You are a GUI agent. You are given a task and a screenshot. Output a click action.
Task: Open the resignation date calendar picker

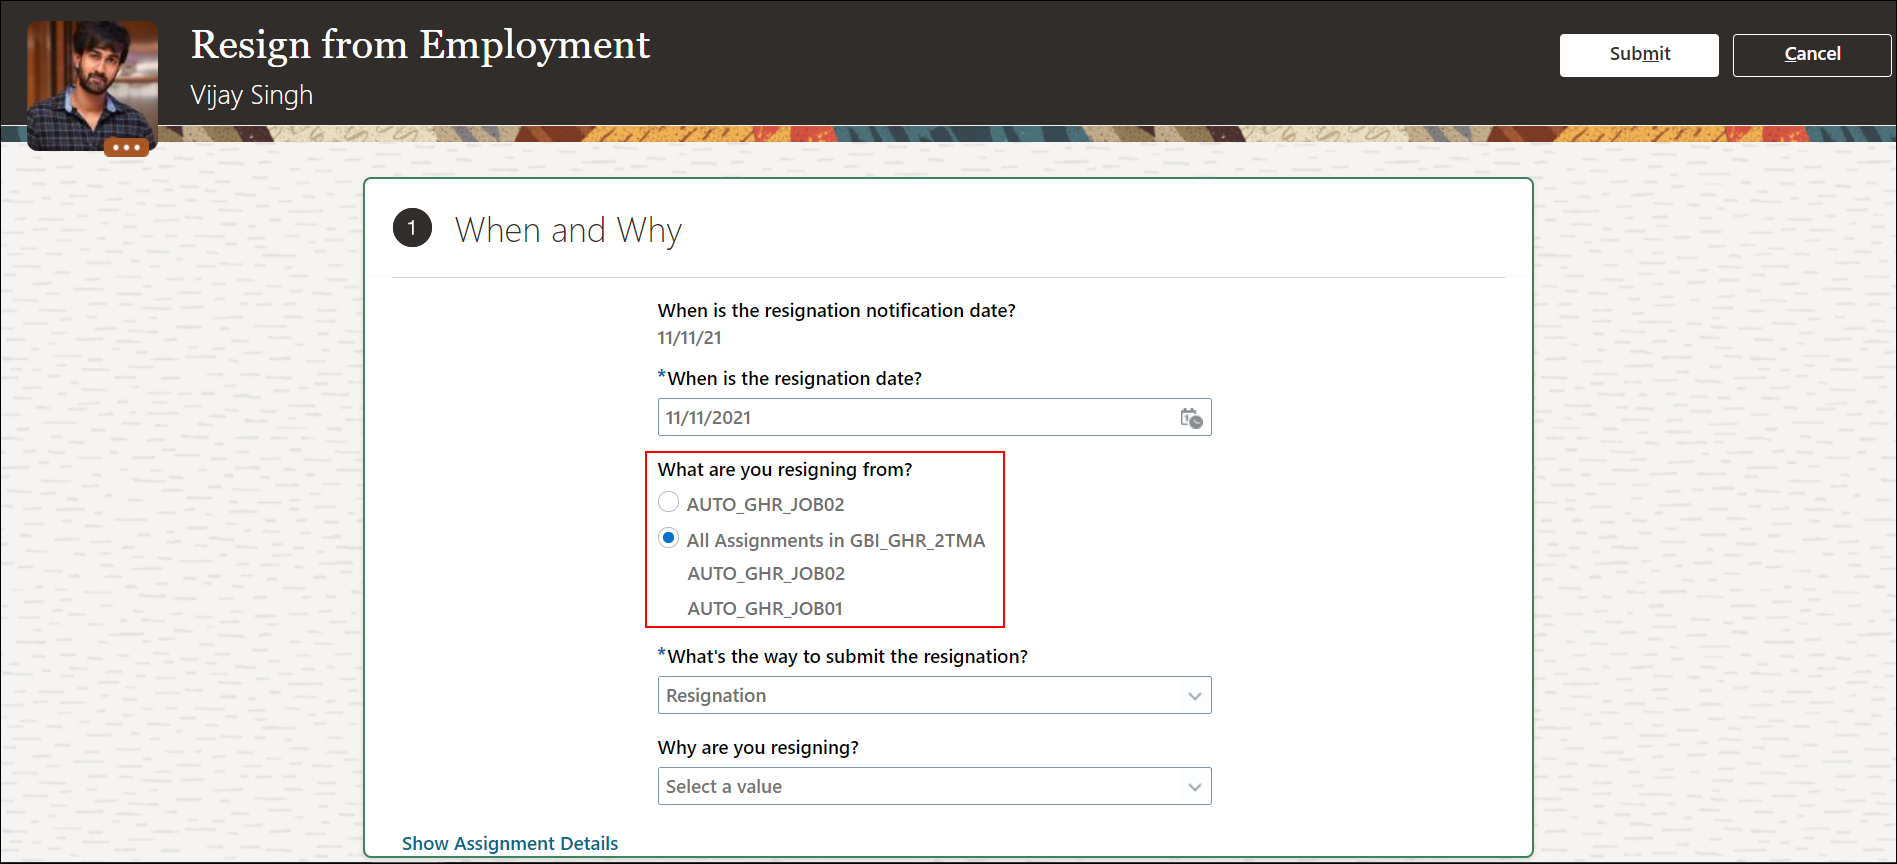[1191, 418]
